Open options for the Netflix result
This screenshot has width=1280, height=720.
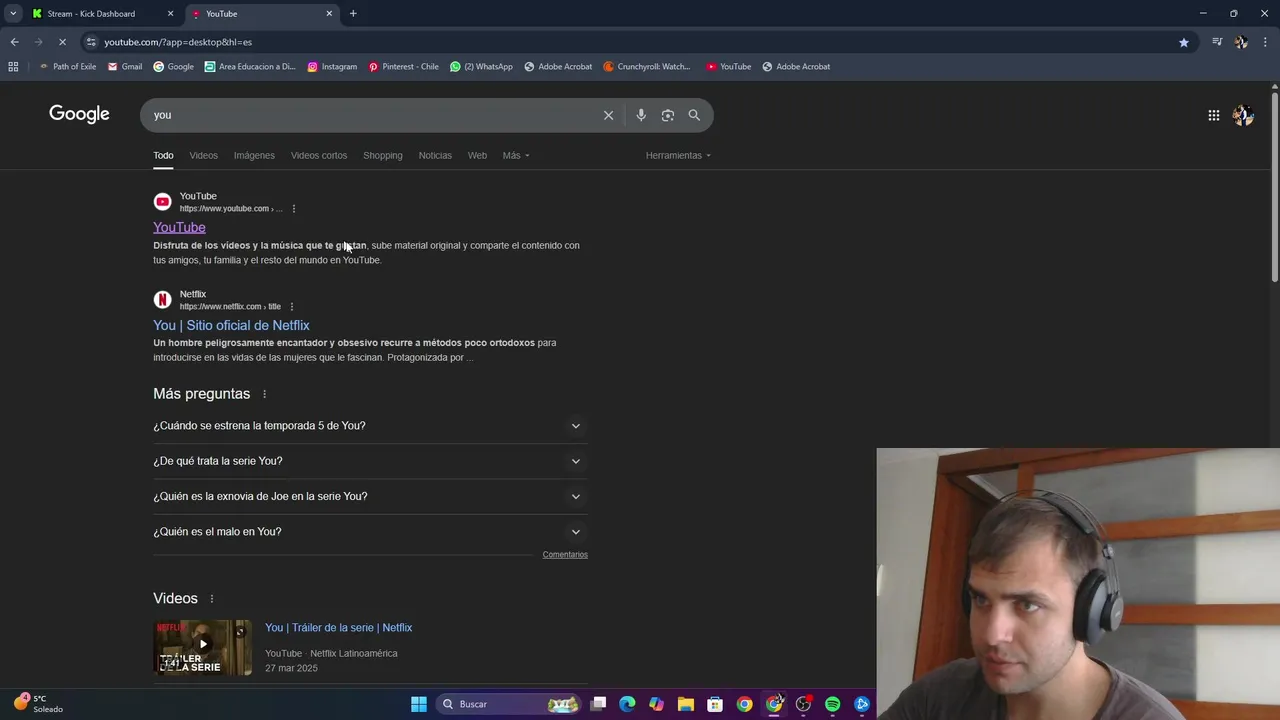[x=292, y=307]
